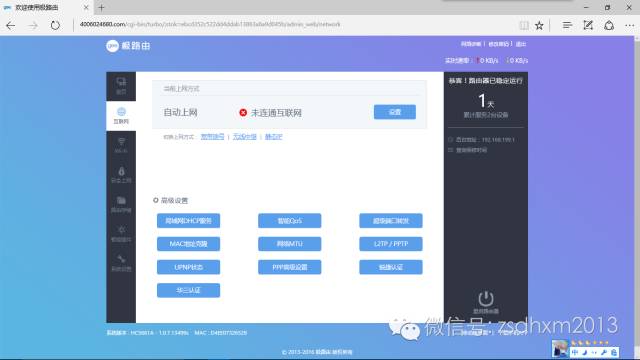Open the 华三认证 button
This screenshot has height=360, width=640.
(188, 291)
